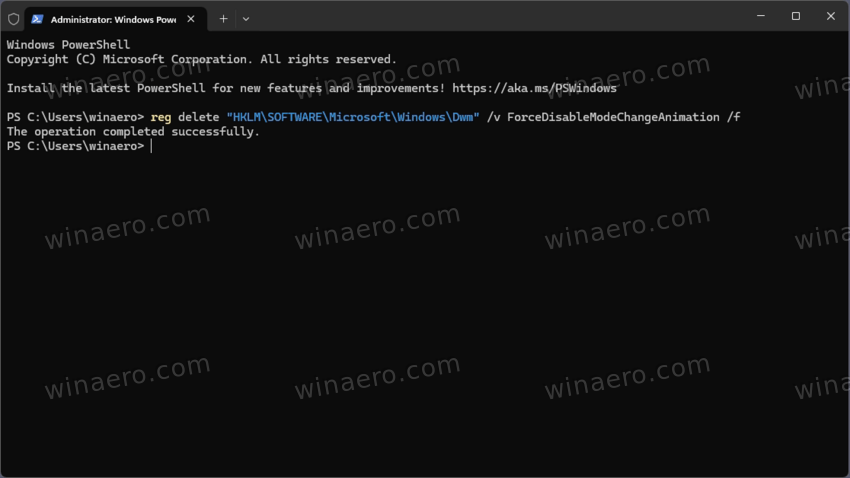This screenshot has width=850, height=478.
Task: Click the 'delete' word in command
Action: pos(198,118)
